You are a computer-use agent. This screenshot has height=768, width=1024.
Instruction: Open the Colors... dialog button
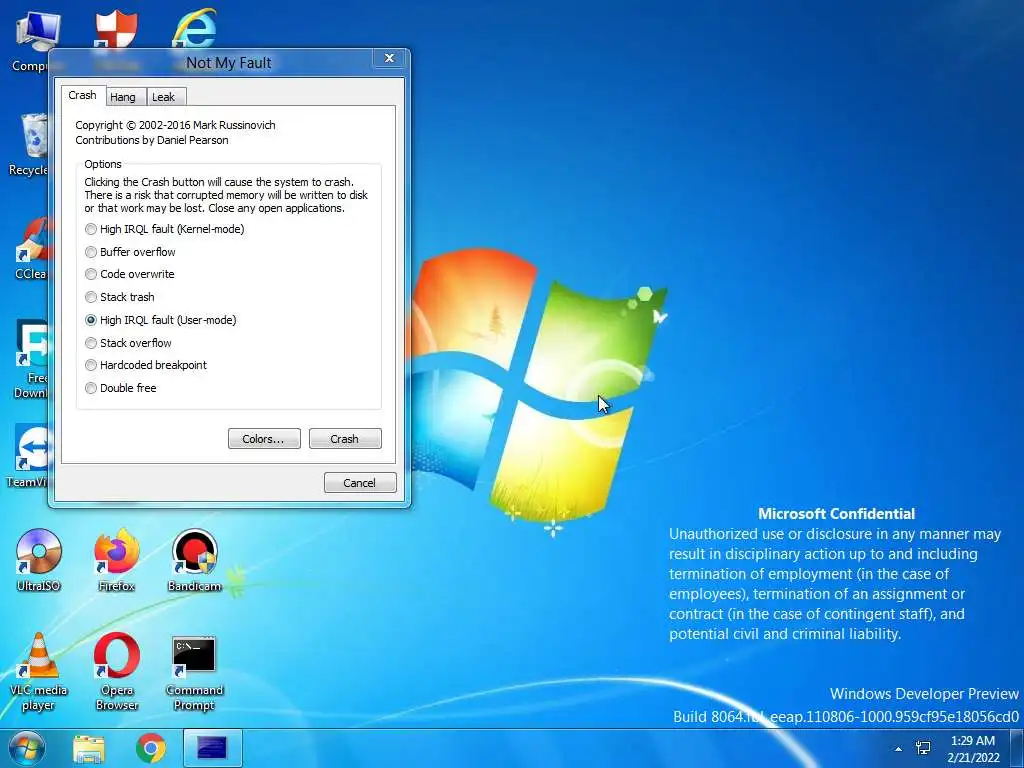click(264, 439)
